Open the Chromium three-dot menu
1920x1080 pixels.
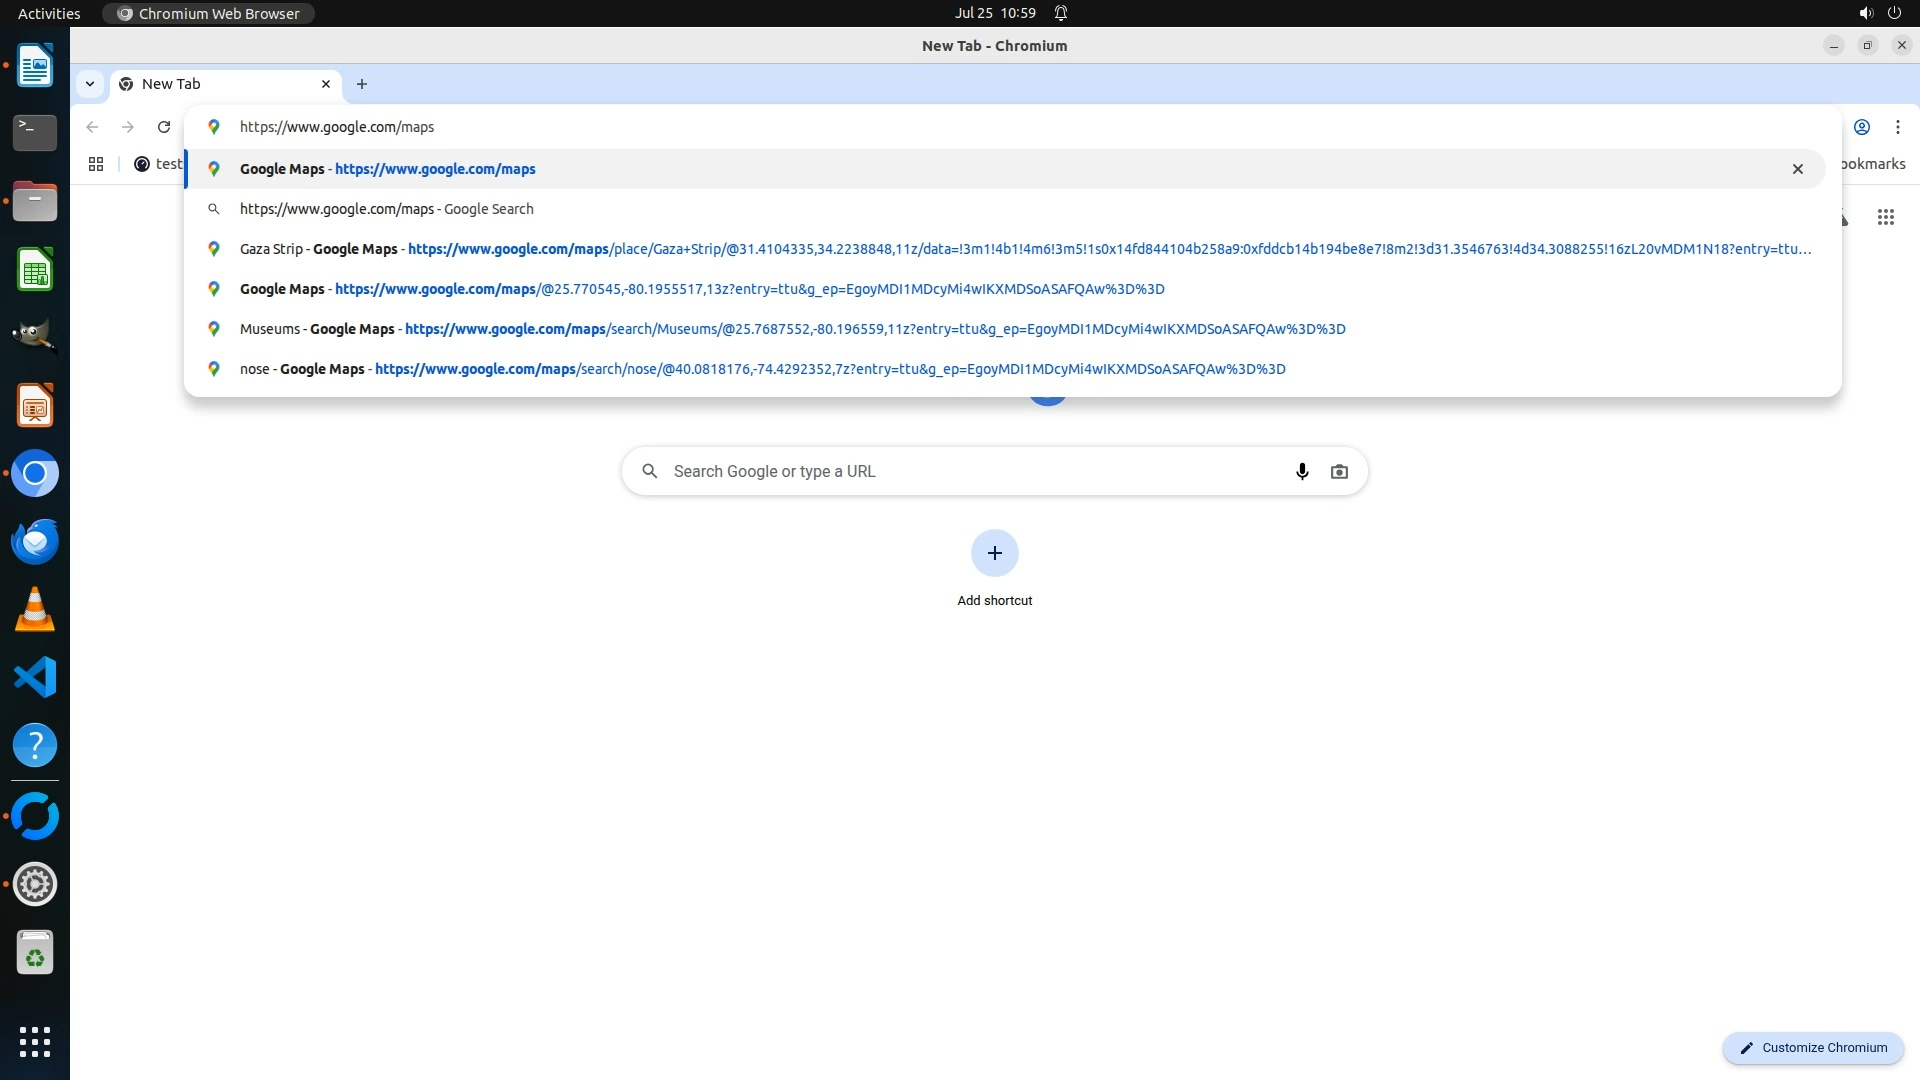click(x=1897, y=127)
